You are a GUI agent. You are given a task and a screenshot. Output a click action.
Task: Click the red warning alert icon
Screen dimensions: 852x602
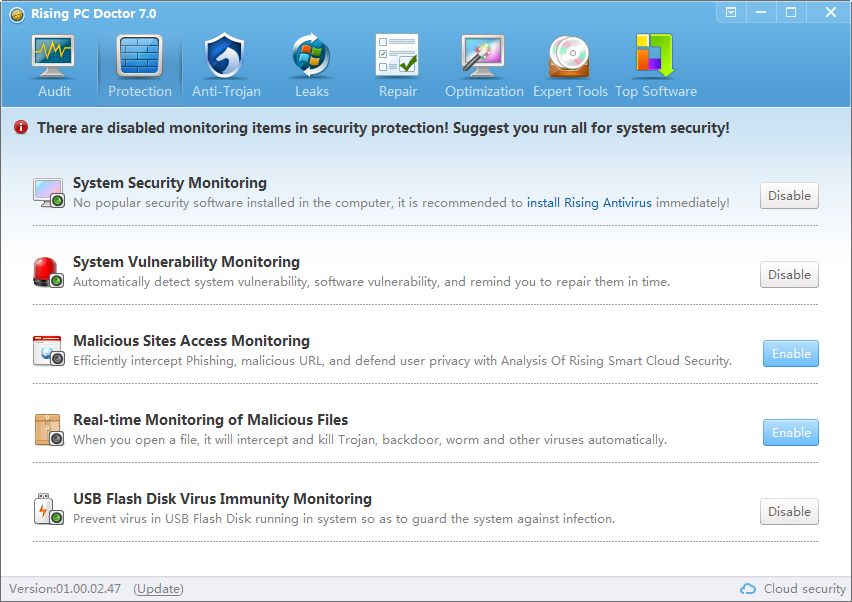click(x=21, y=128)
